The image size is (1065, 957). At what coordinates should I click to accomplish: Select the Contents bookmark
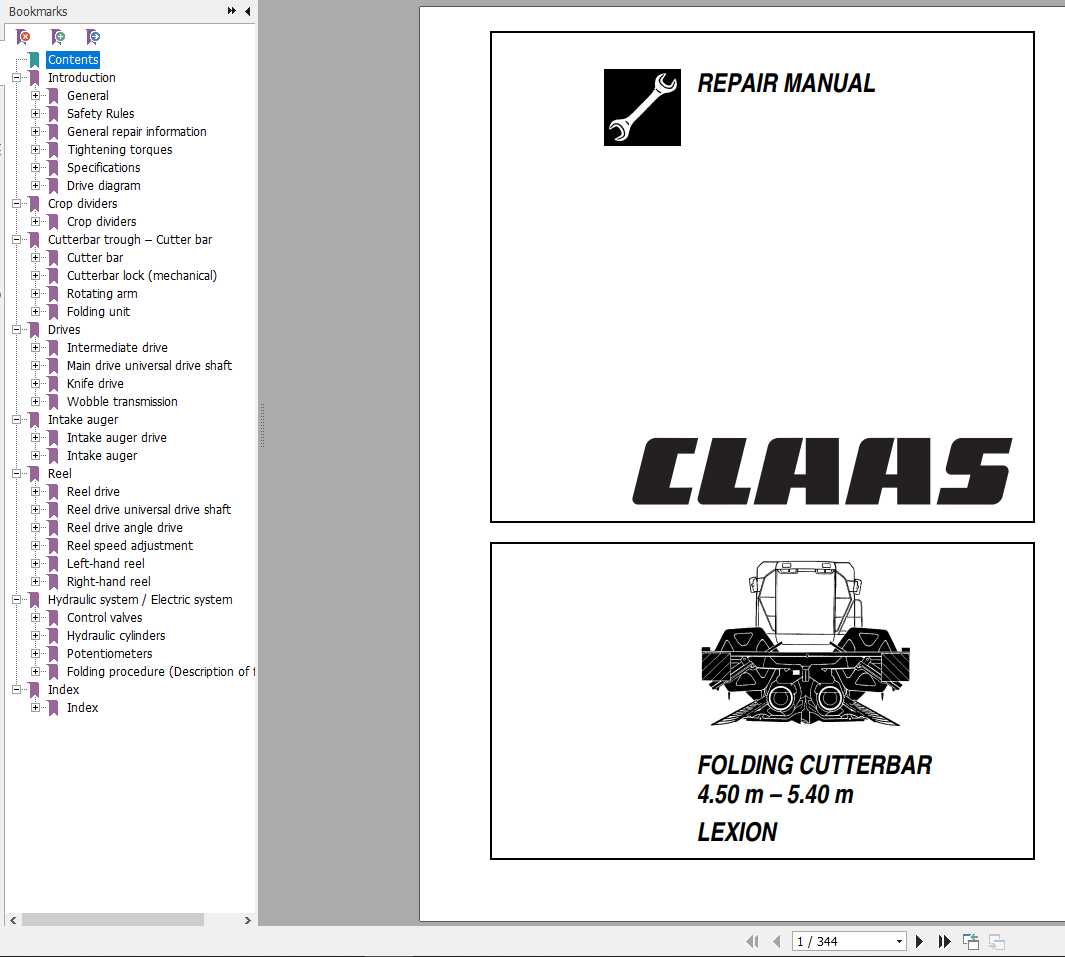tap(73, 60)
